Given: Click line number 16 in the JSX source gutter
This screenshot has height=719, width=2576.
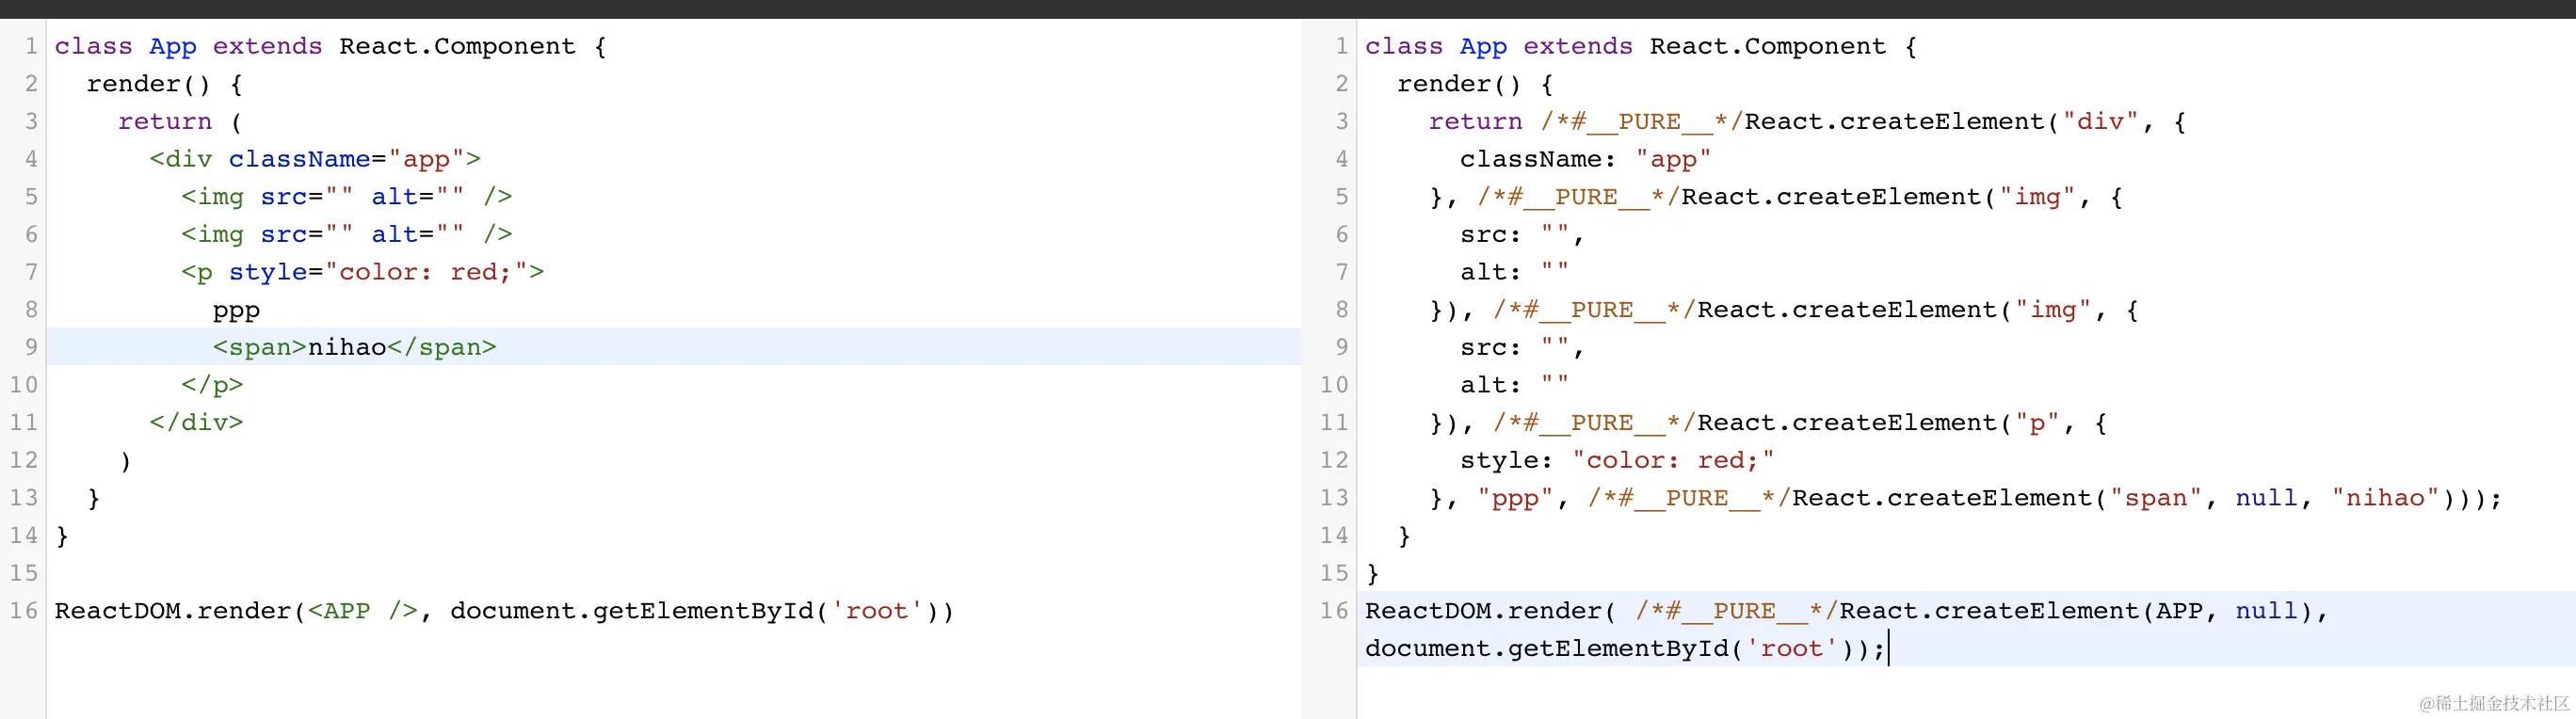Looking at the screenshot, I should coord(24,611).
